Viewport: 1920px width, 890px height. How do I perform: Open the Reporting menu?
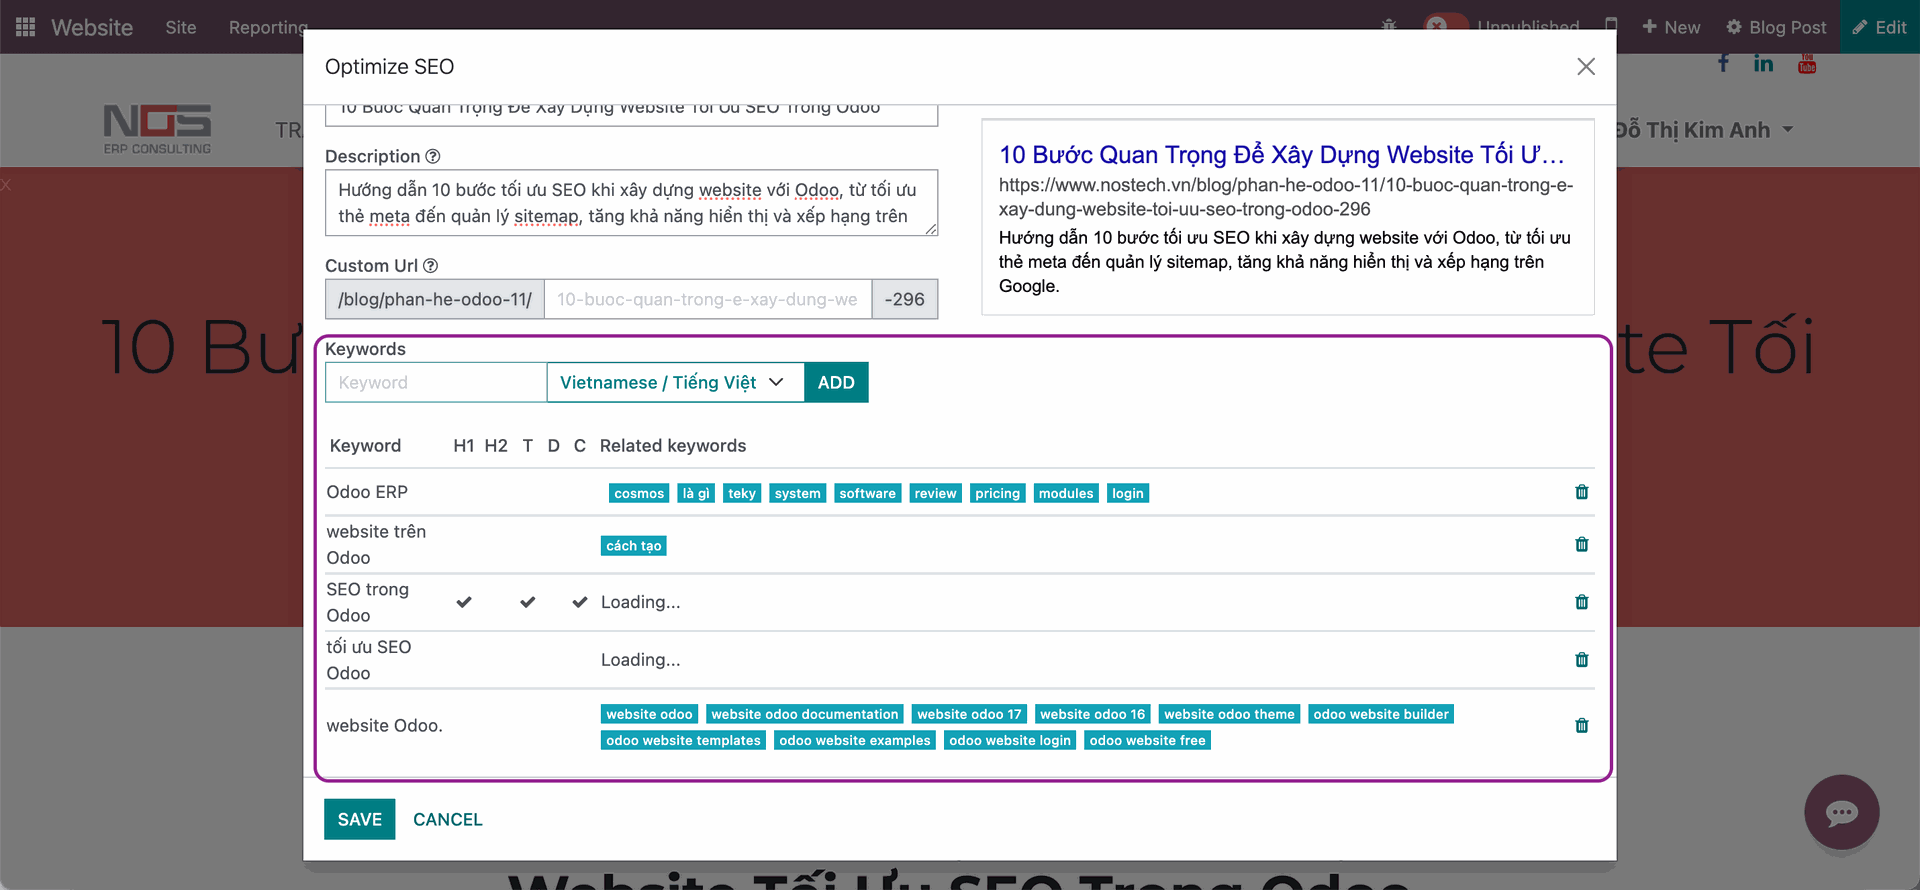tap(267, 27)
